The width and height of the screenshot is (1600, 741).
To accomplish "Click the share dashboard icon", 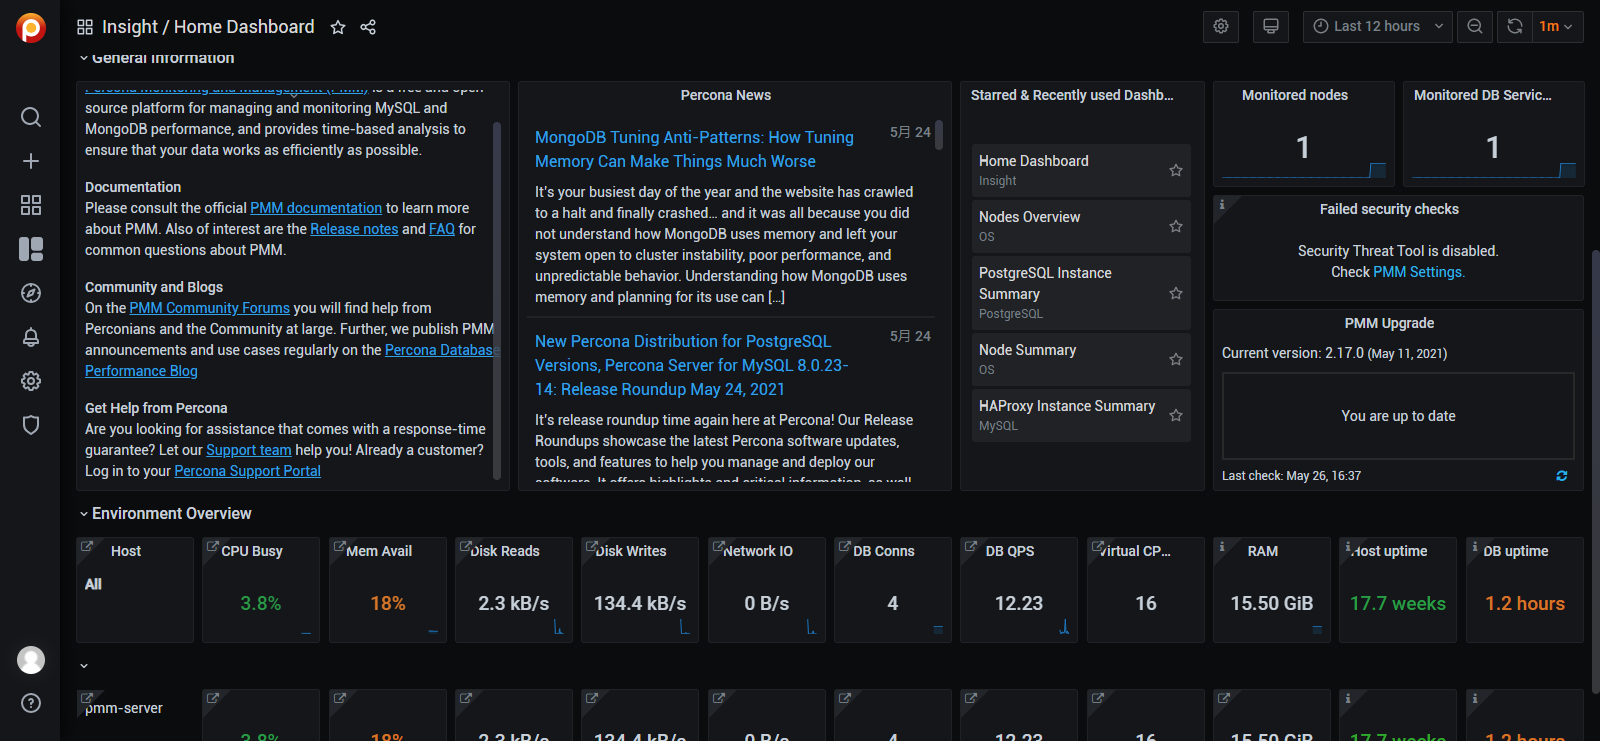I will (x=368, y=27).
